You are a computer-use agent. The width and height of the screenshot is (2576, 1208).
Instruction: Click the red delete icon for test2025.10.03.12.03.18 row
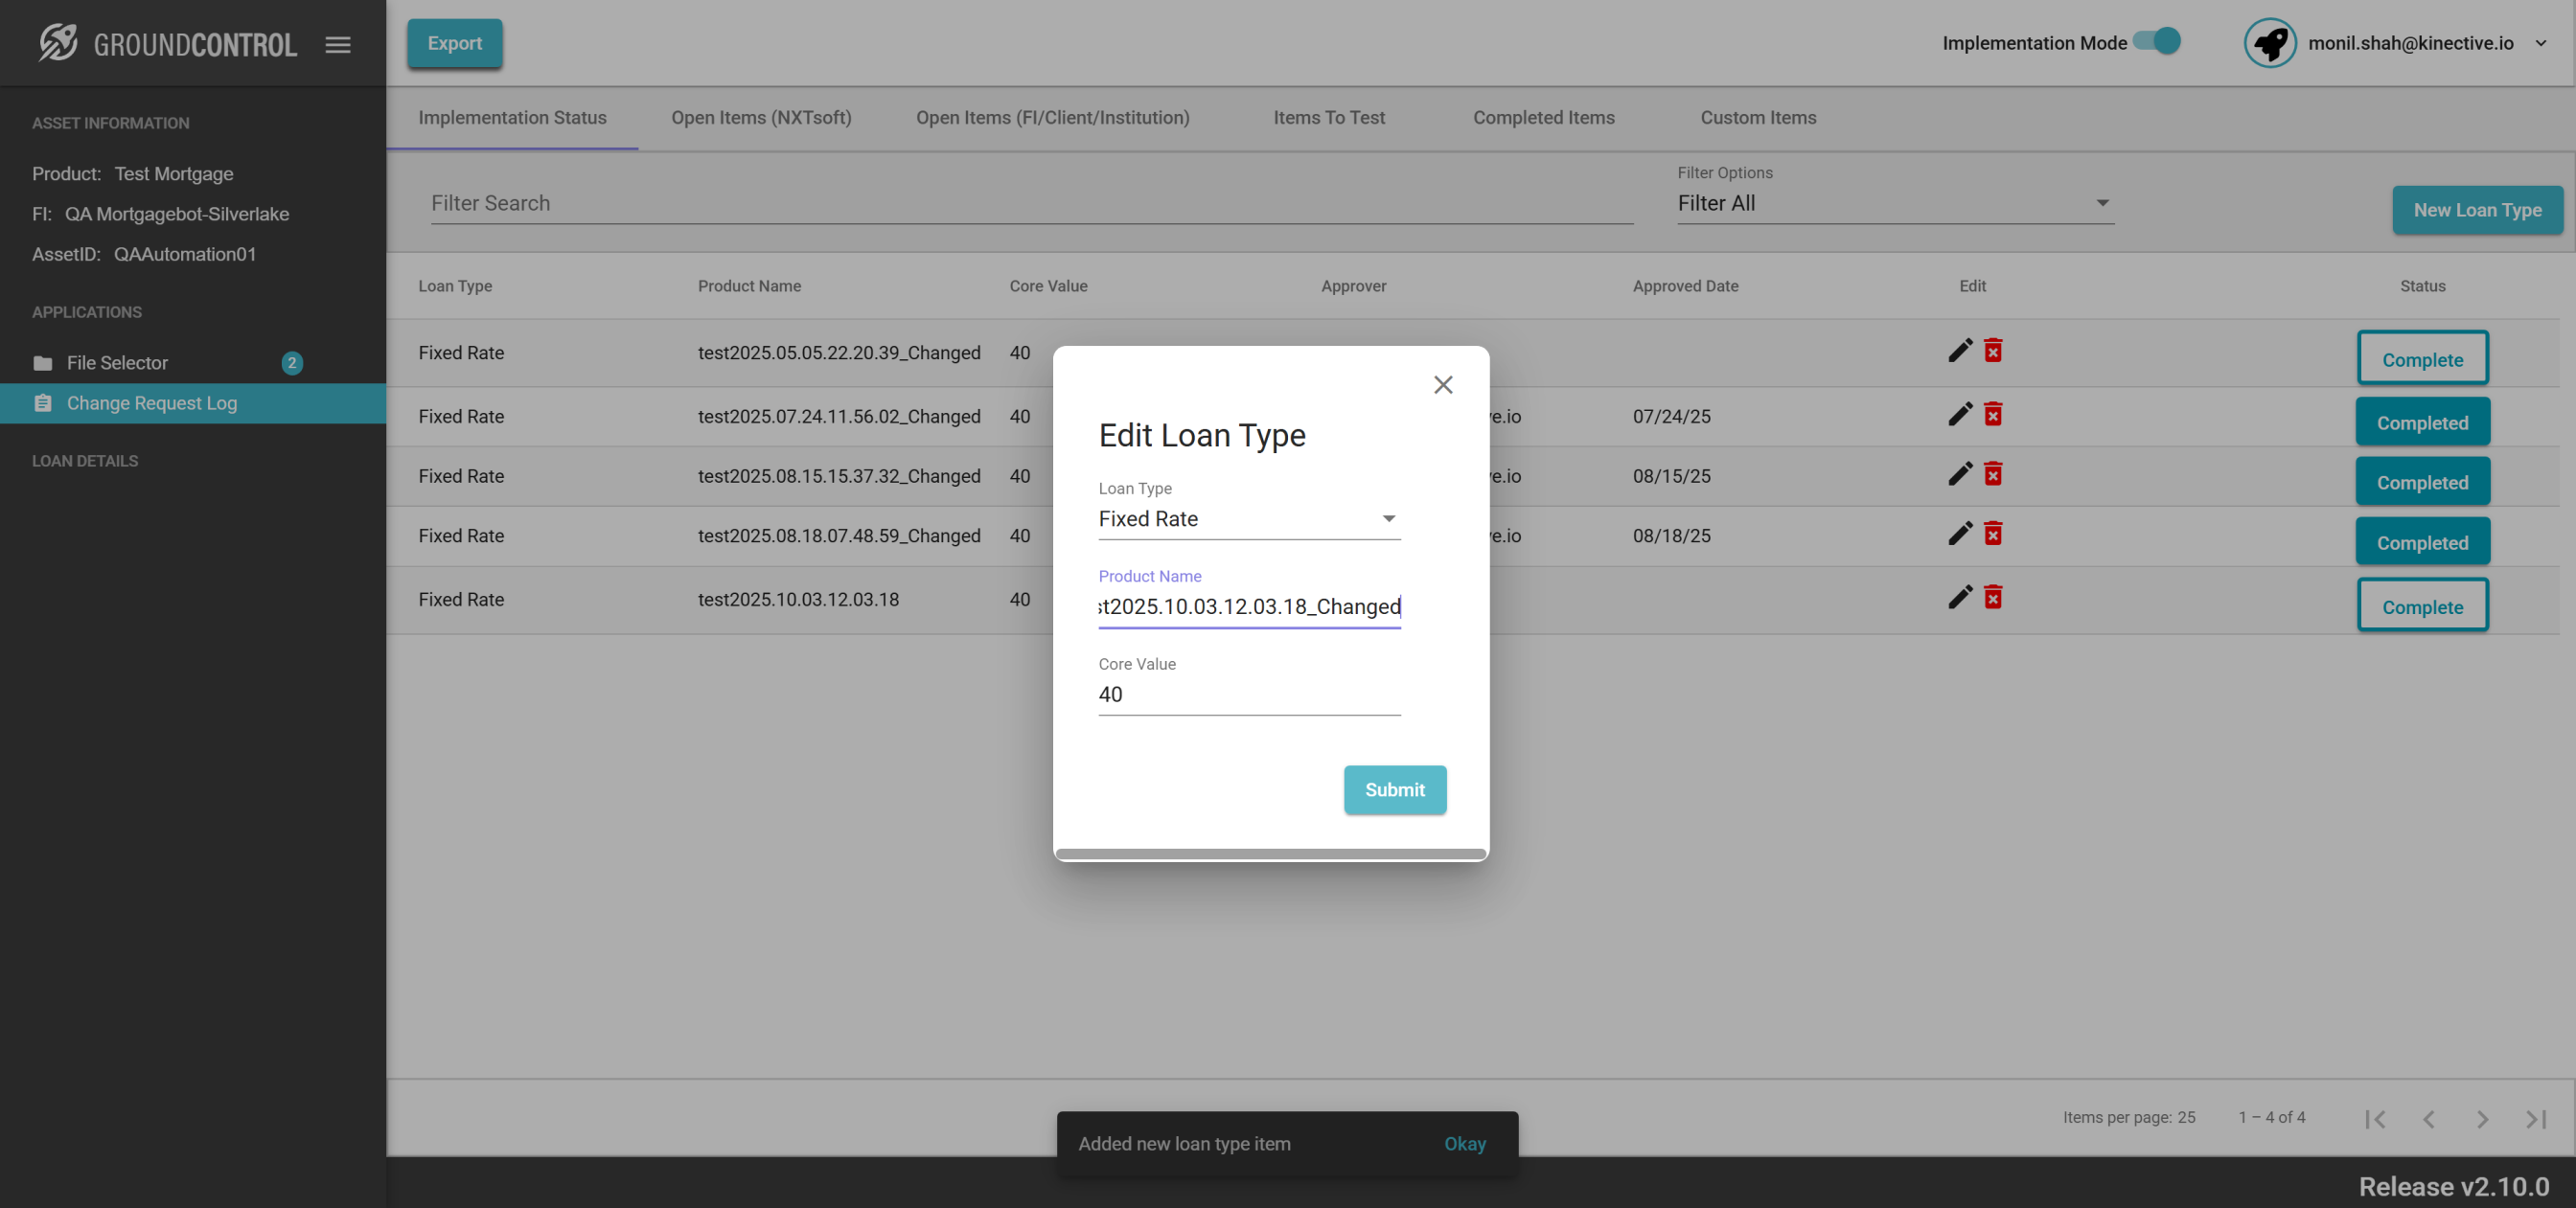click(1993, 598)
